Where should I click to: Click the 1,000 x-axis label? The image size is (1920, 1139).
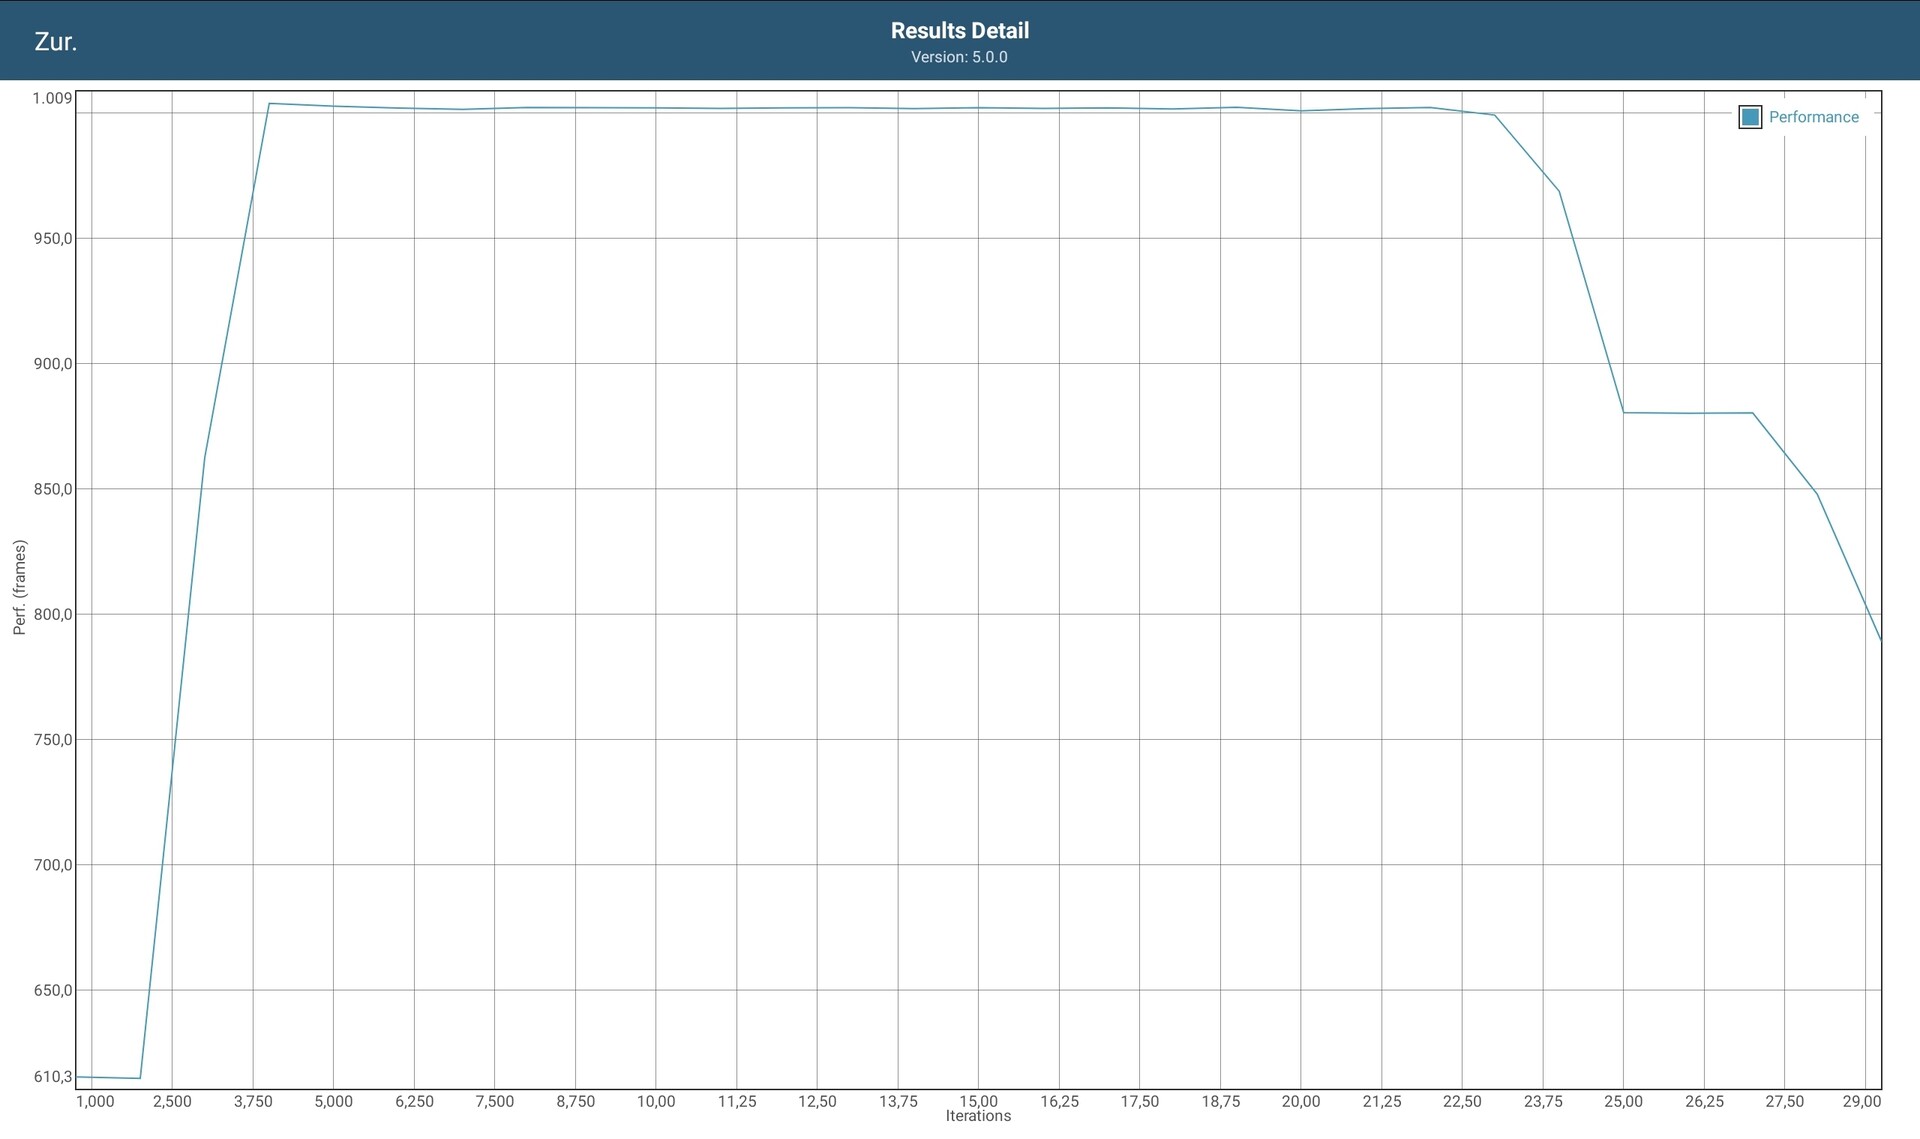(x=95, y=1101)
